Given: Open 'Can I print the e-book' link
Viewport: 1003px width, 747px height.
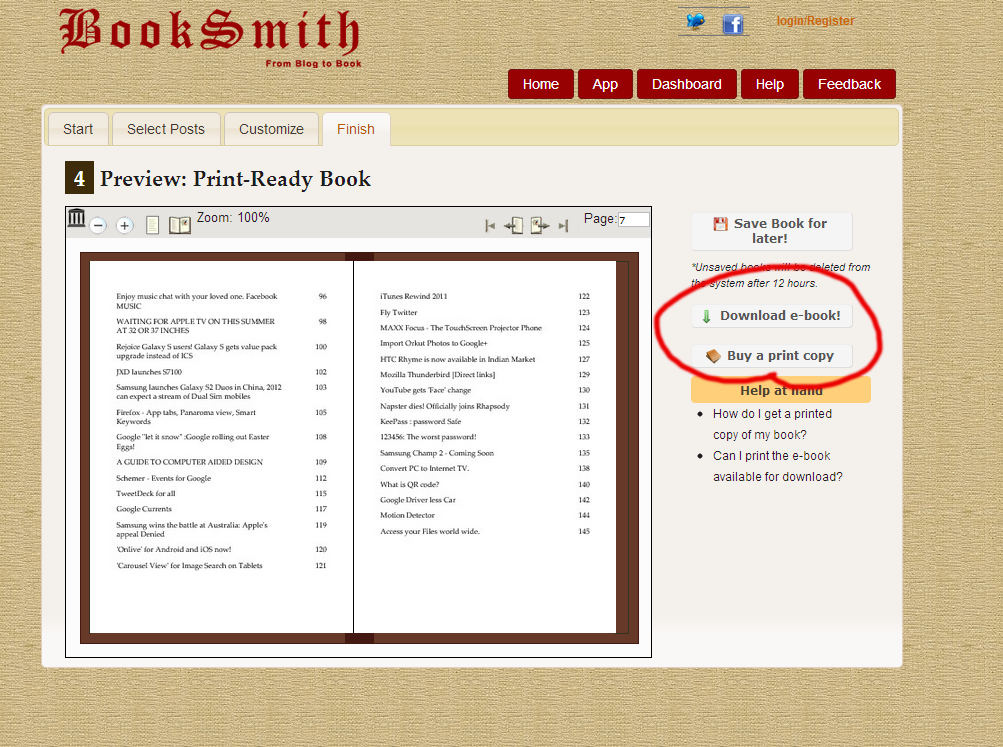Looking at the screenshot, I should tap(777, 466).
